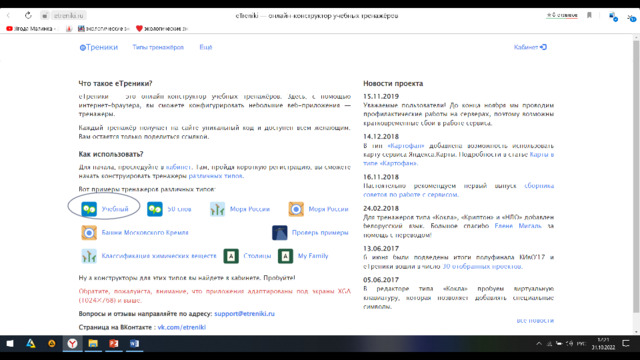Open the My Family example link
The width and height of the screenshot is (640, 360).
[x=313, y=256]
